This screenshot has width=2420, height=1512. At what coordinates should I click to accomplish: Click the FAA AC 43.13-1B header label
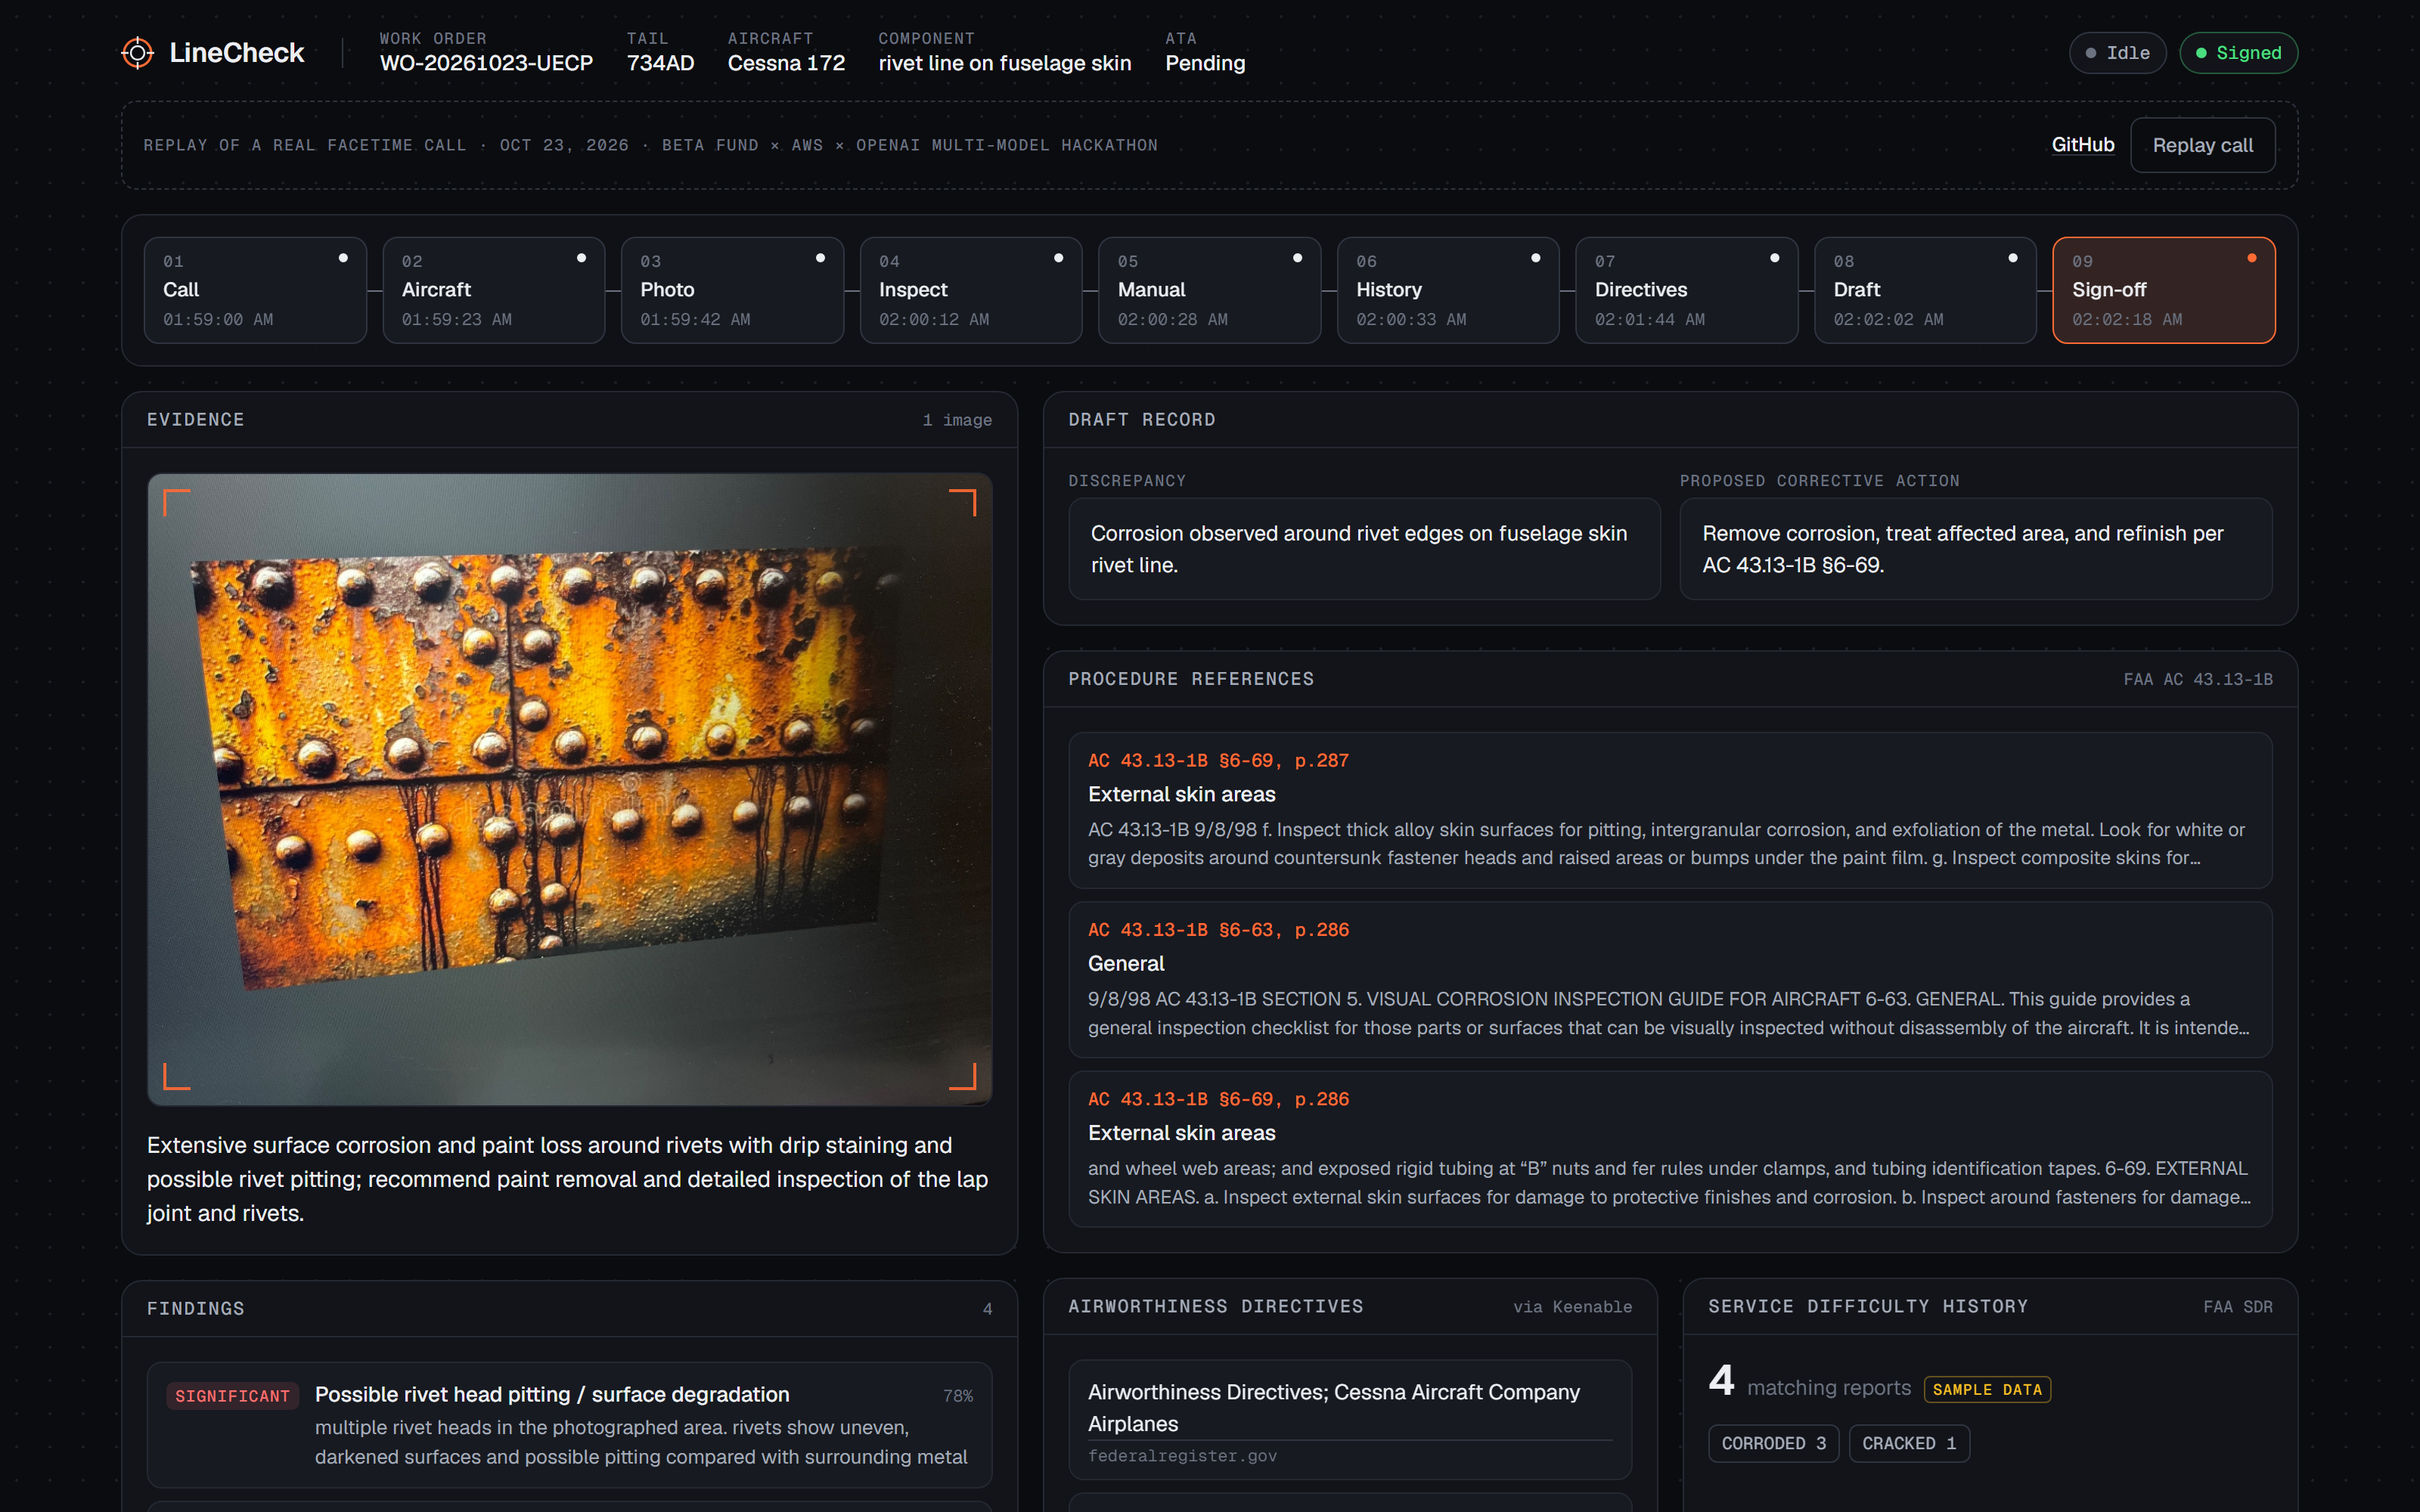coord(2198,679)
